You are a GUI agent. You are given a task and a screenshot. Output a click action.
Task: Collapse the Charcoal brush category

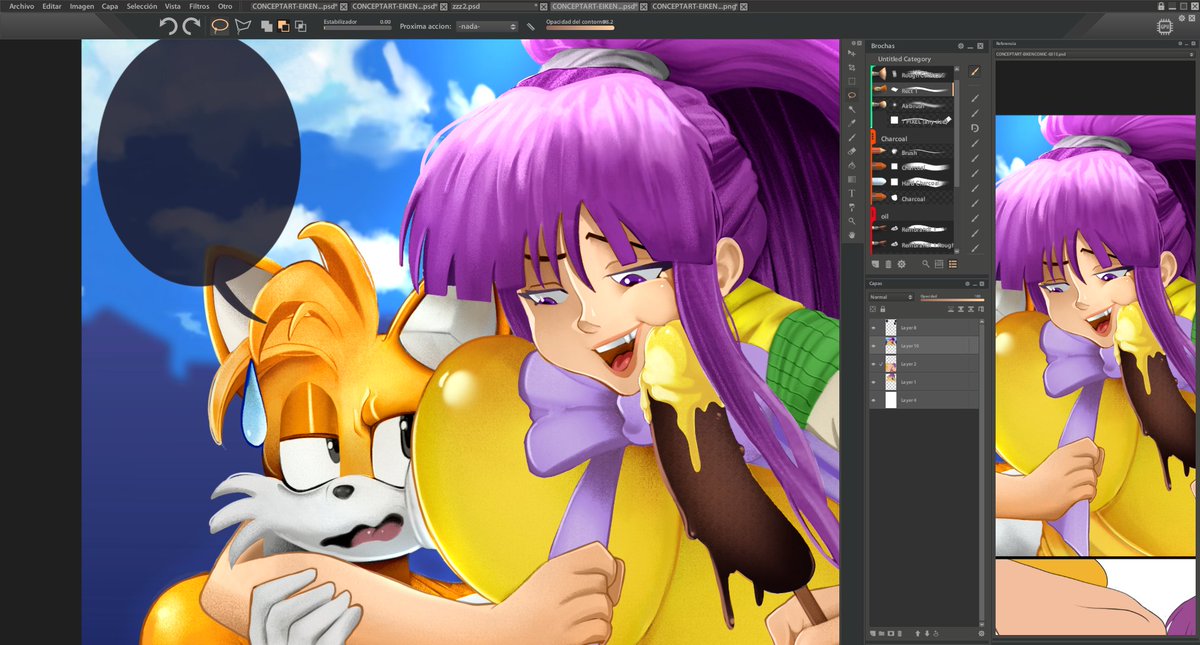click(x=874, y=138)
